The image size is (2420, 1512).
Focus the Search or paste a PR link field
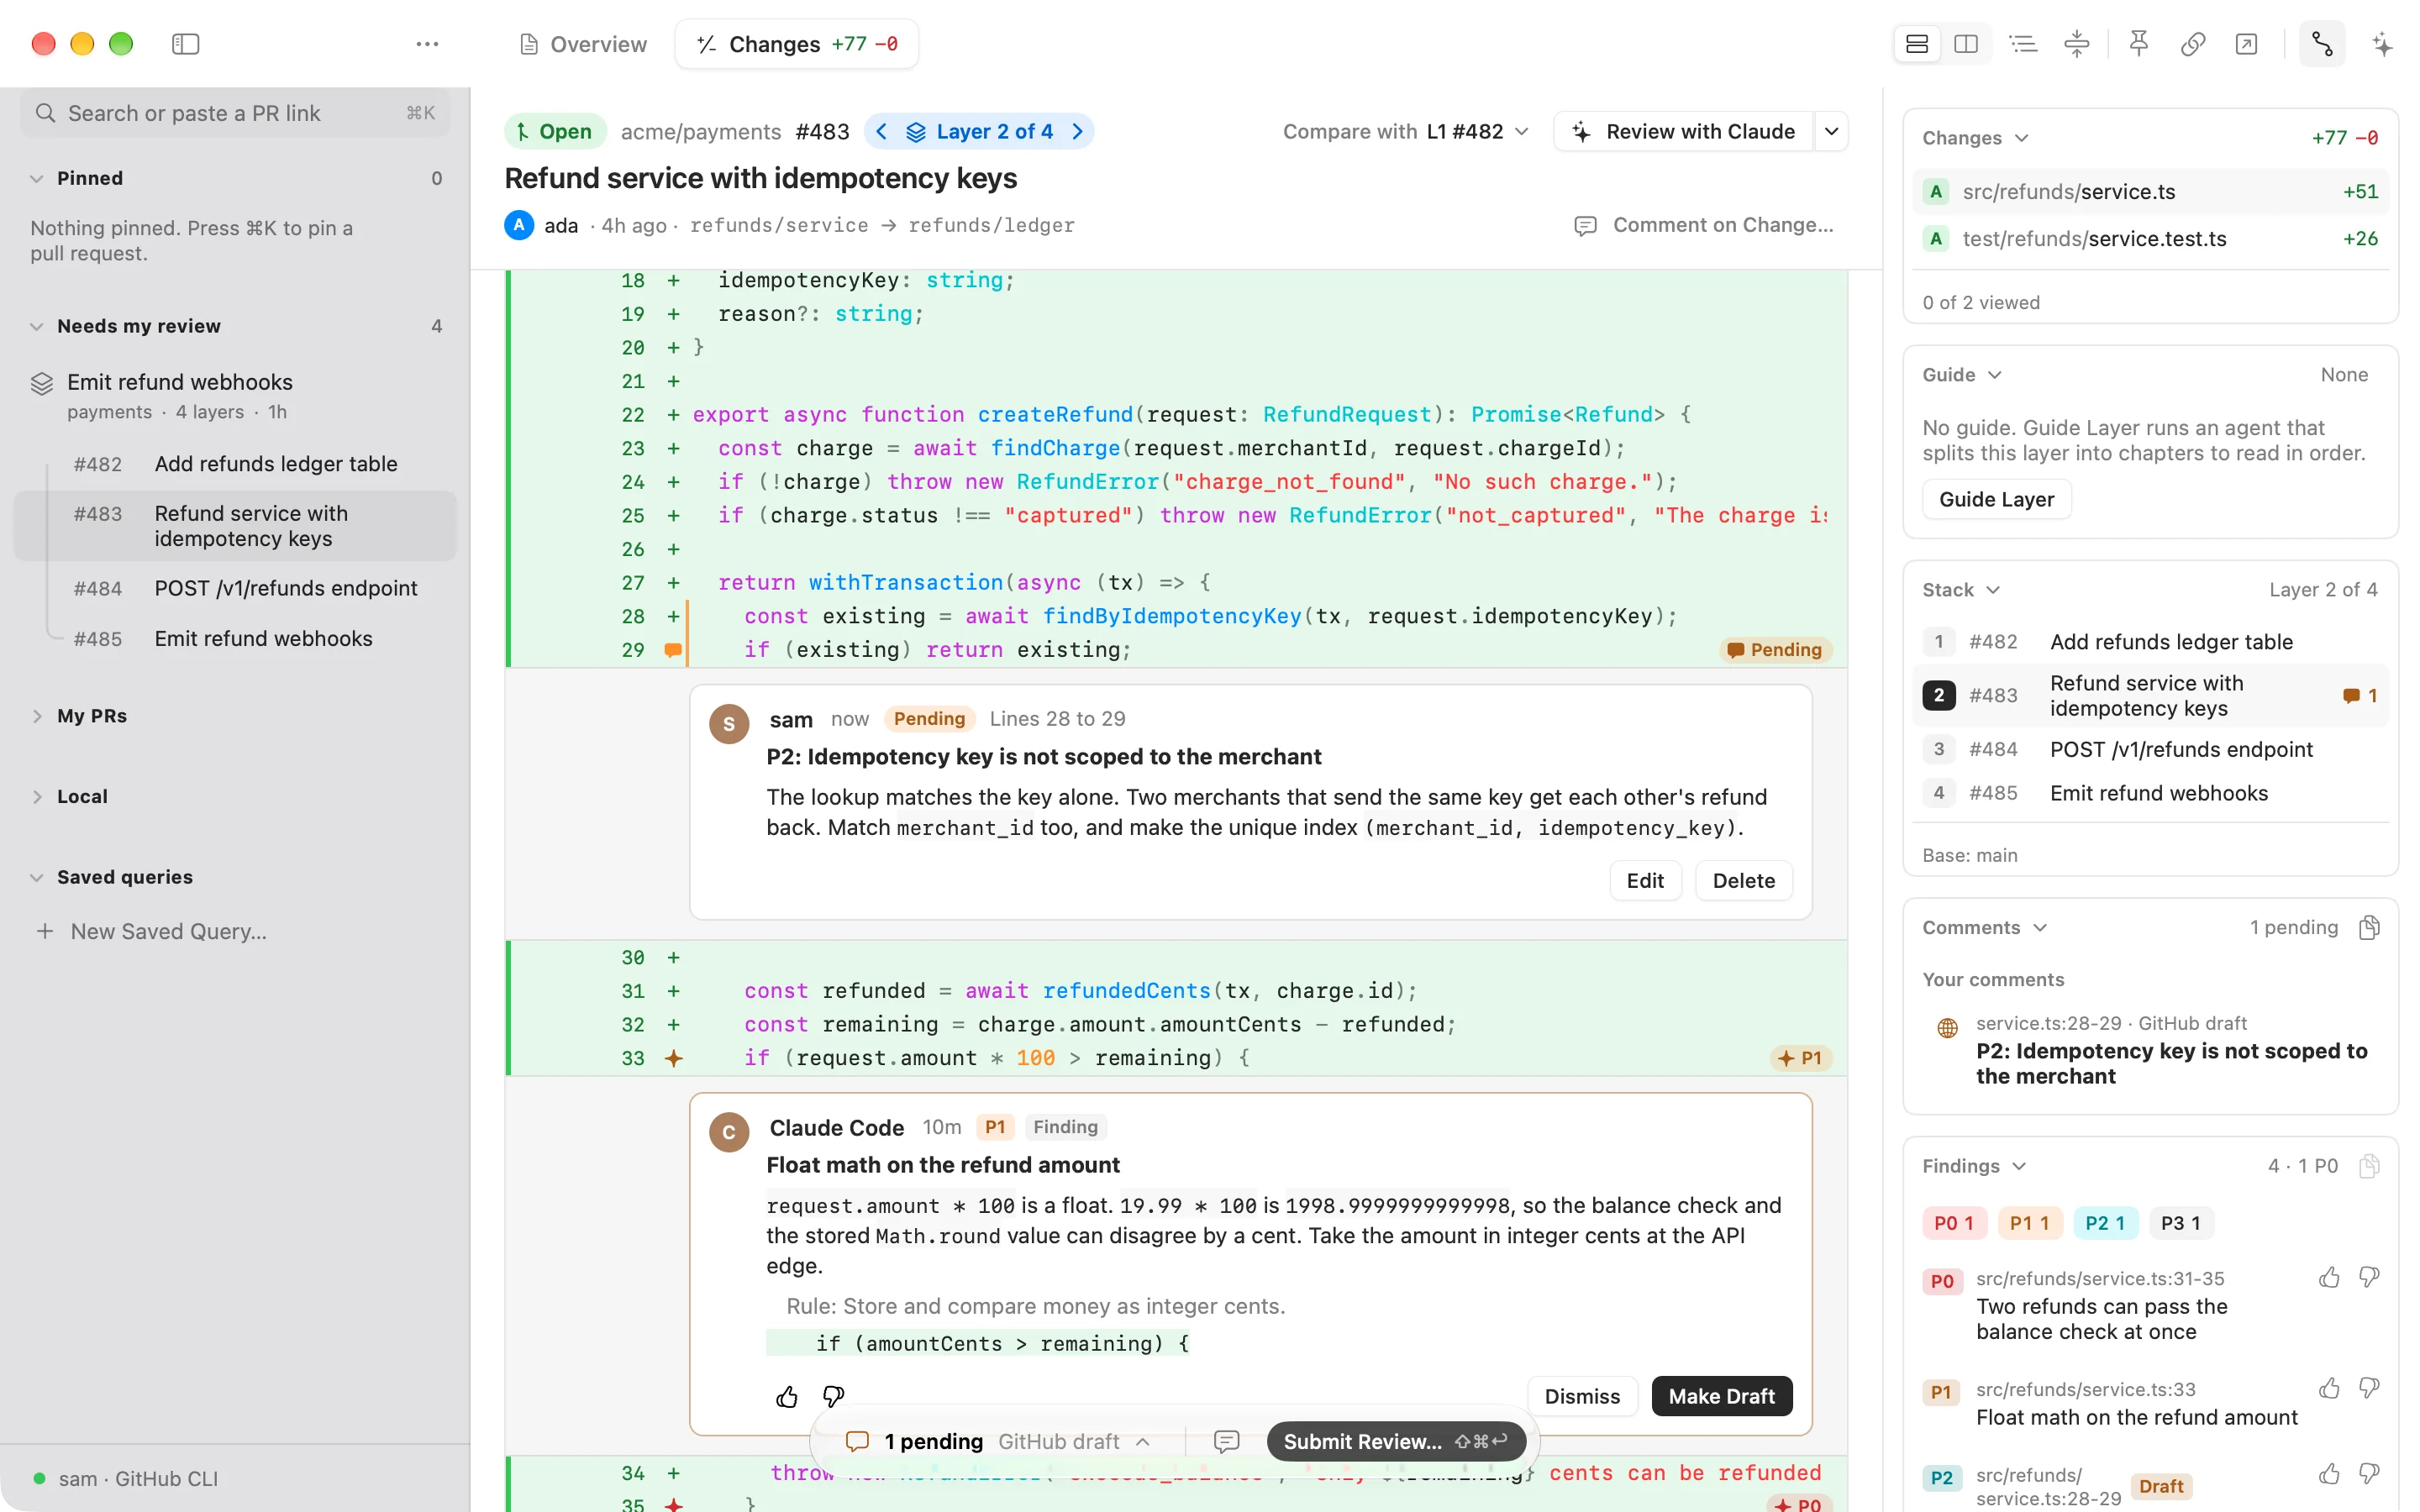pos(235,113)
